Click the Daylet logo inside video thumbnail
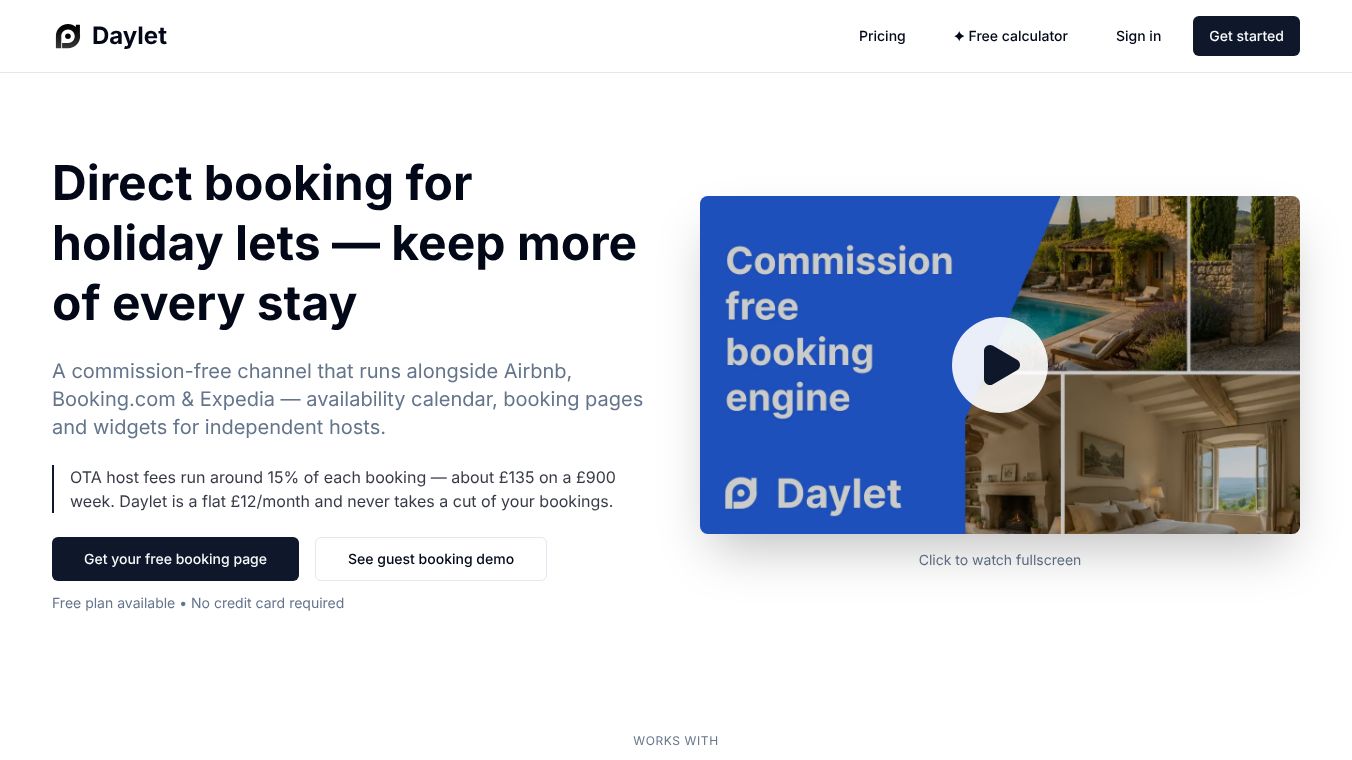This screenshot has width=1352, height=760. coord(813,494)
